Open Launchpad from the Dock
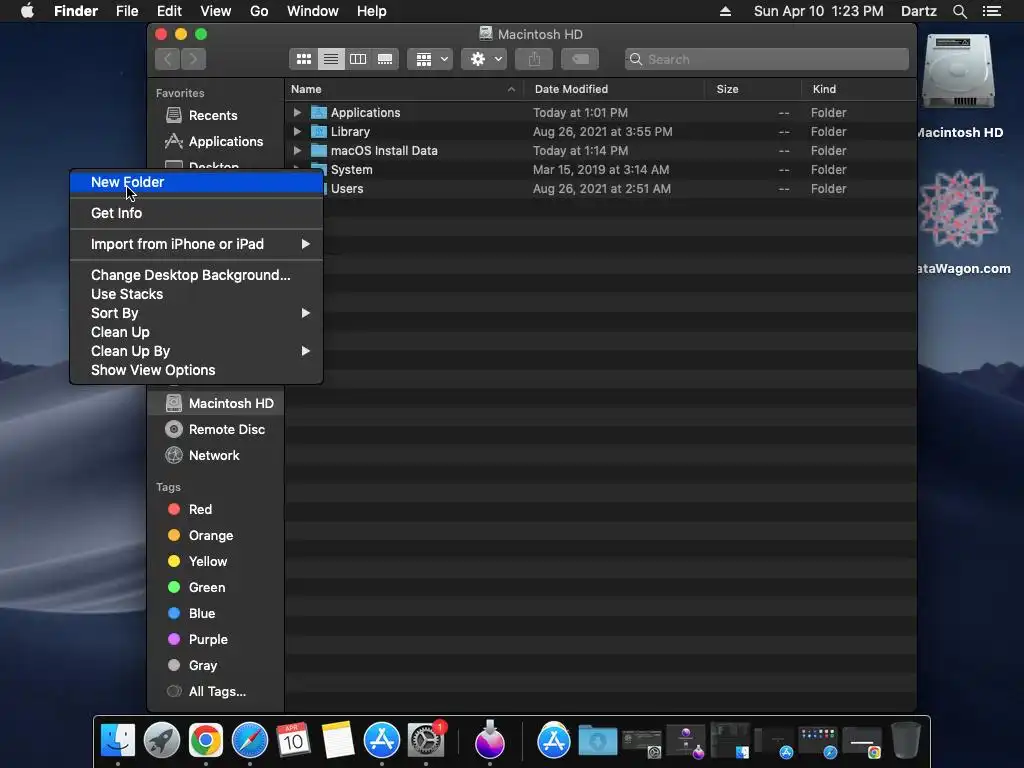1024x768 pixels. (161, 741)
